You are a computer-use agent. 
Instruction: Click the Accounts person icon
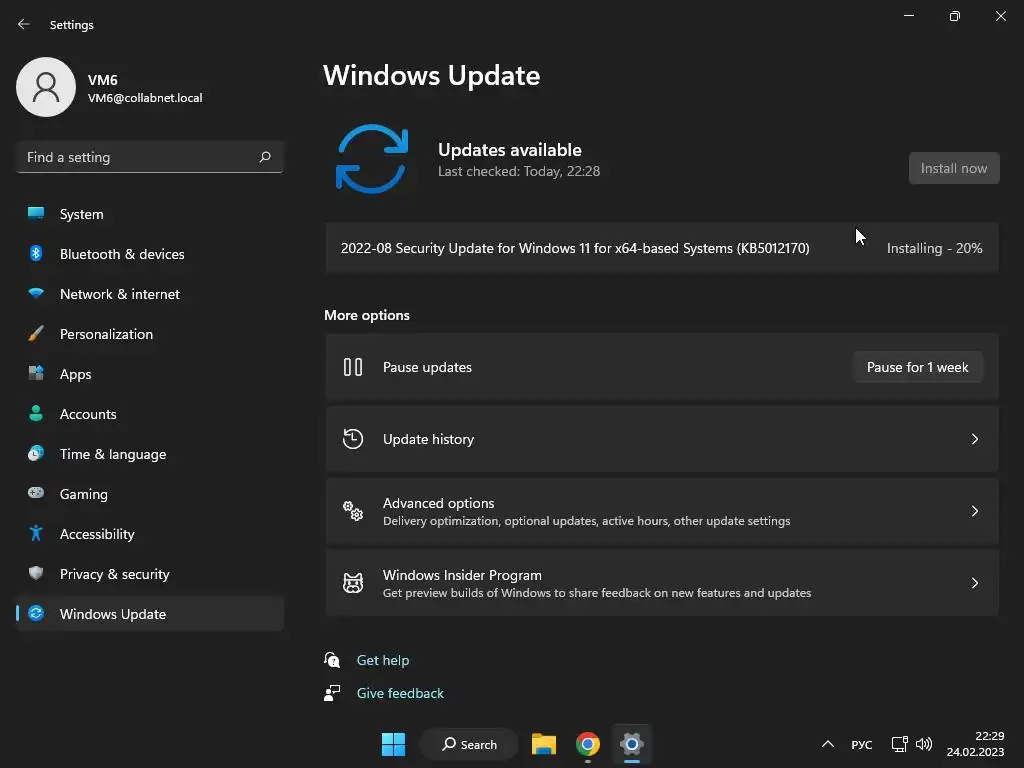(36, 413)
